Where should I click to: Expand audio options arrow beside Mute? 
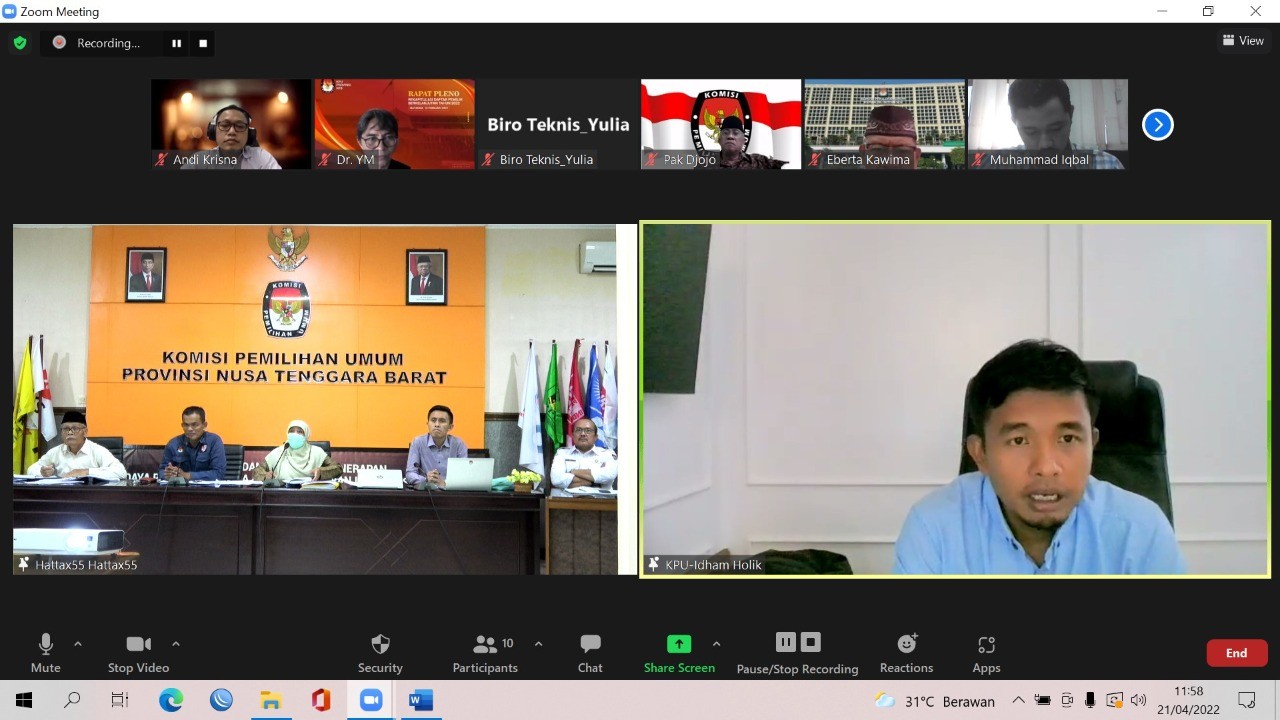coord(78,644)
